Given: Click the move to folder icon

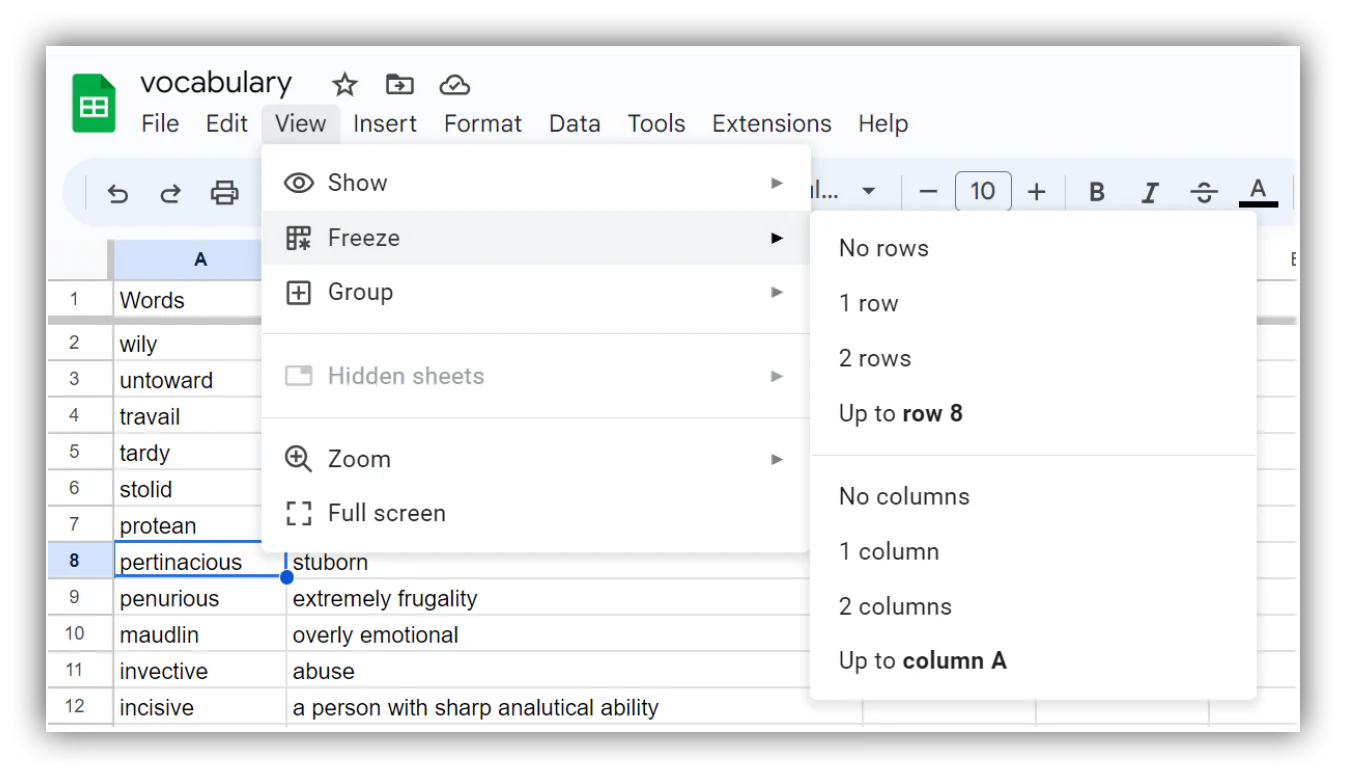Looking at the screenshot, I should [399, 84].
